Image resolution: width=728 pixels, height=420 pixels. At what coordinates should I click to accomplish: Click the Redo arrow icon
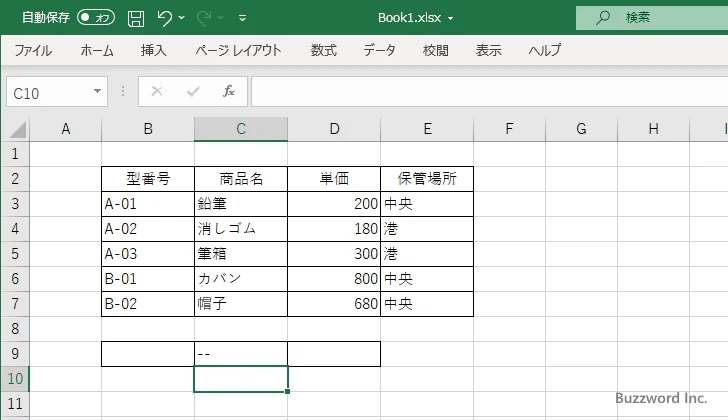(203, 18)
